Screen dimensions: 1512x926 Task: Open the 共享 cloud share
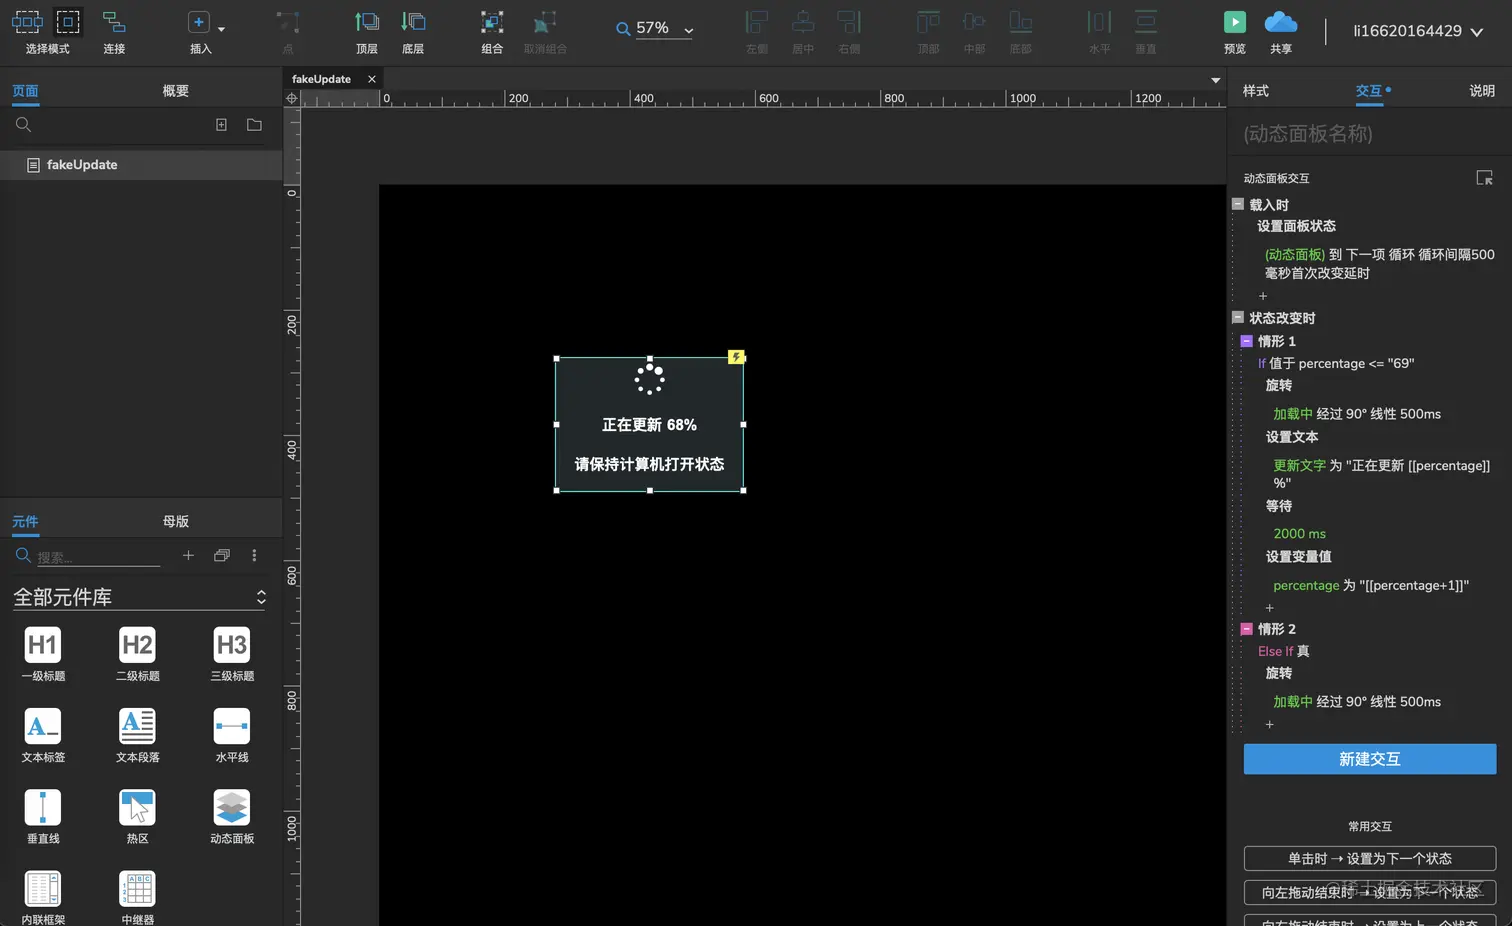(1281, 22)
